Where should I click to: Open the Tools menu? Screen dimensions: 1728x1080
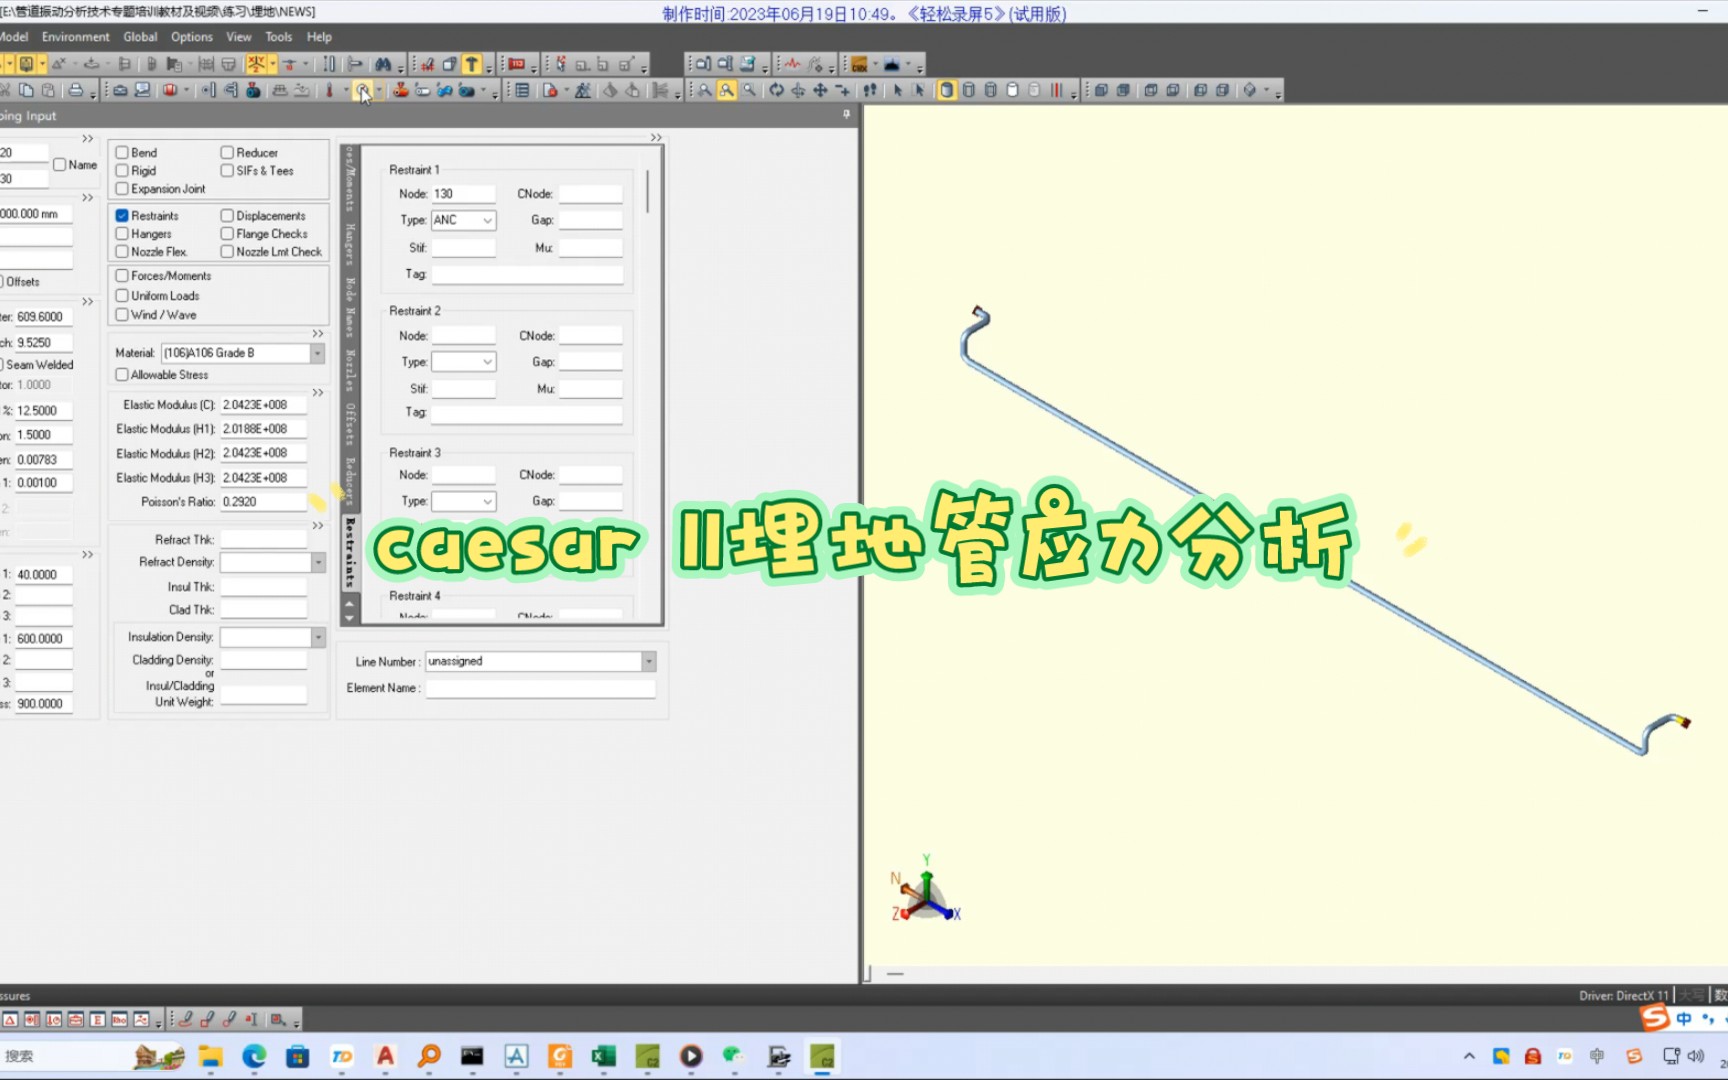click(279, 37)
